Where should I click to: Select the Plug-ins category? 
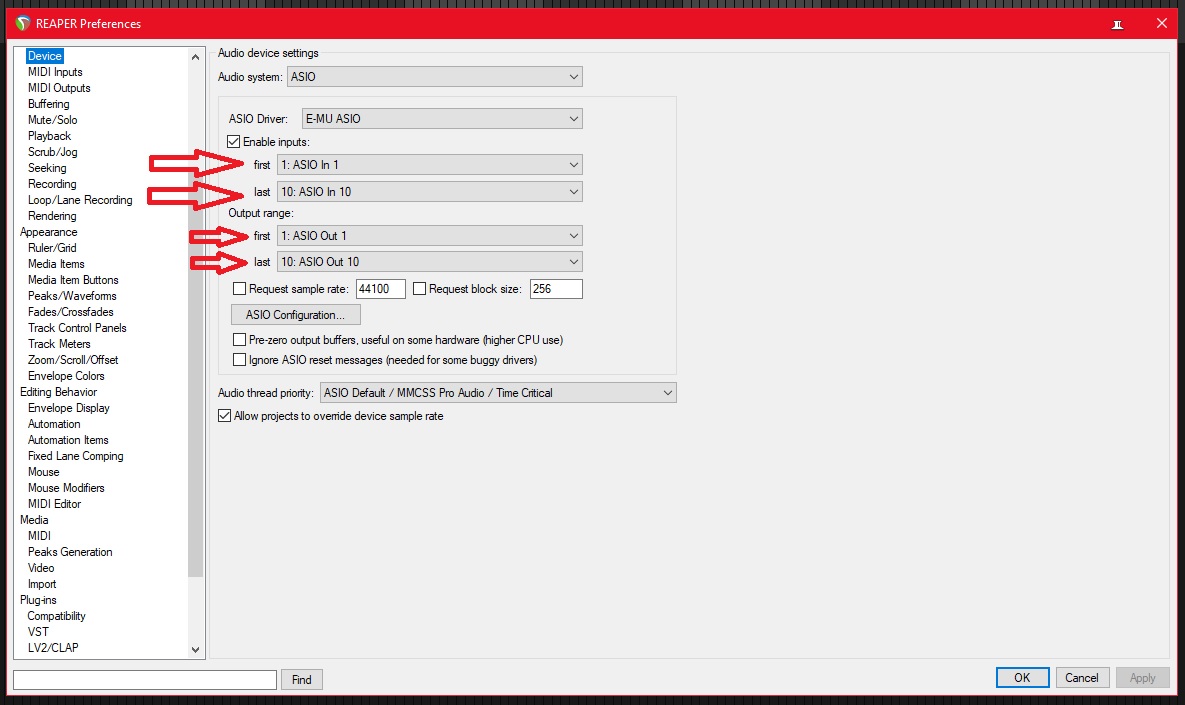38,600
